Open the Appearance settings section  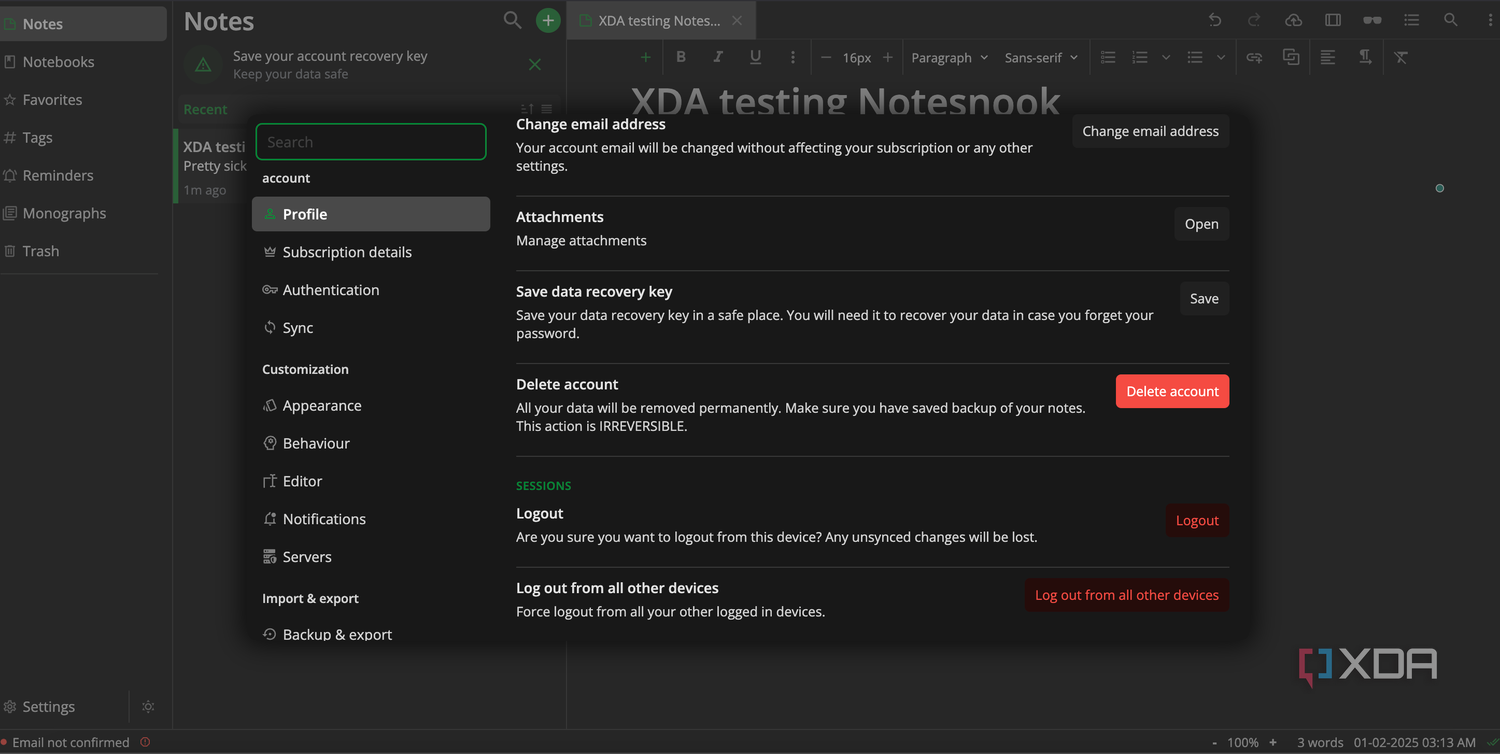[x=371, y=406]
